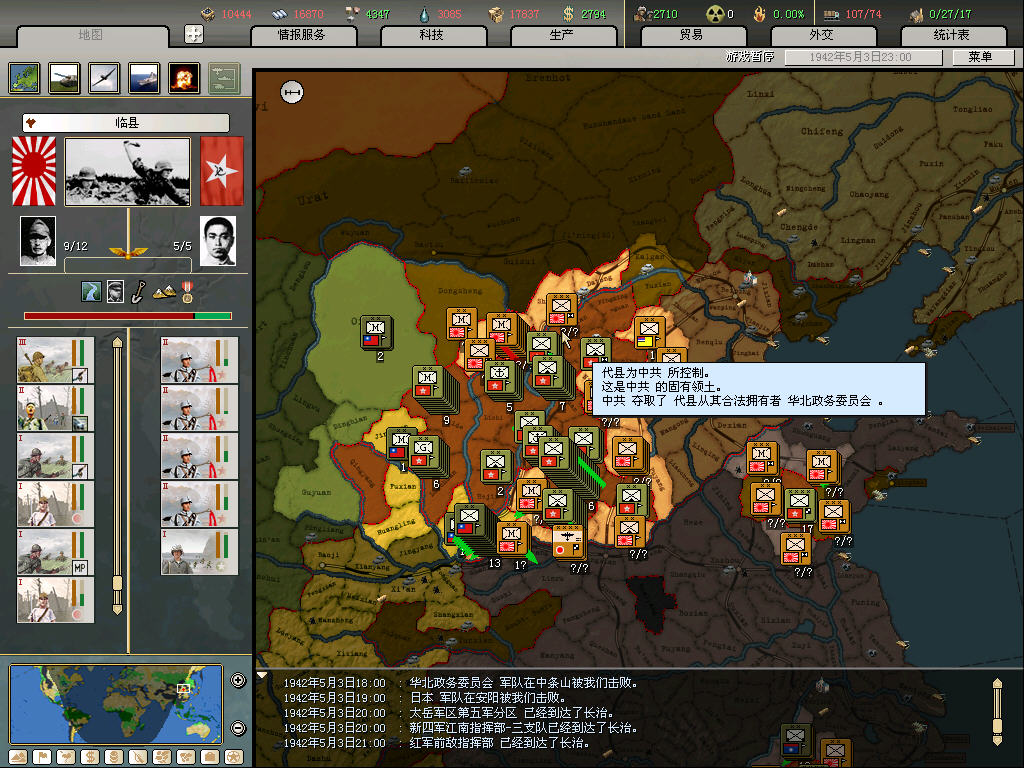
Task: Open the 生产 tab
Action: (x=562, y=35)
